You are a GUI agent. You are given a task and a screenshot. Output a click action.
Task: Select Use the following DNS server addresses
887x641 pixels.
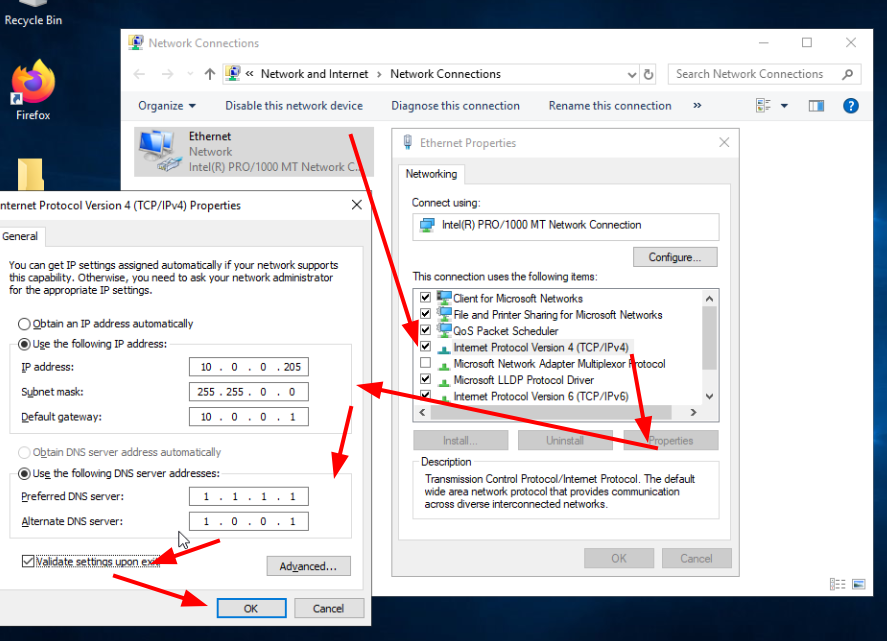[24, 474]
